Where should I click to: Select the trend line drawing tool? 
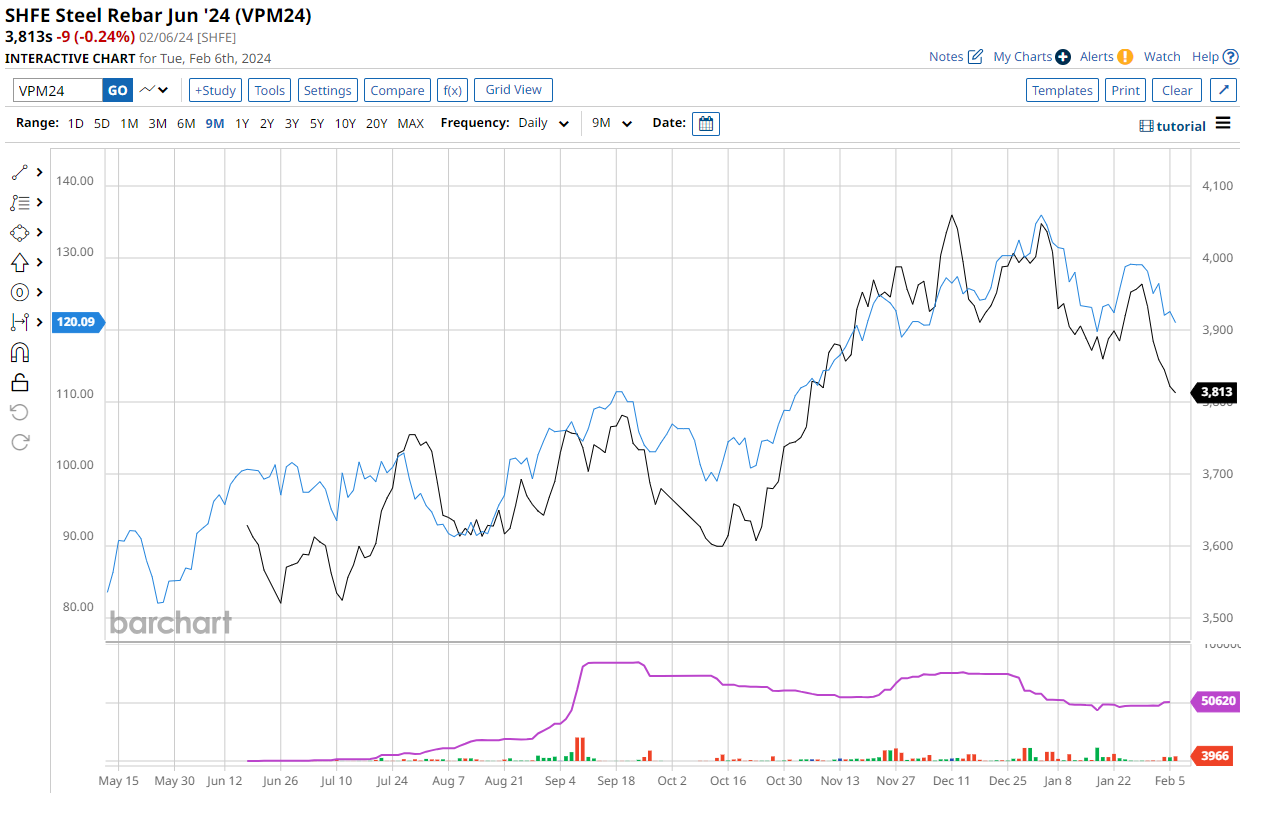pyautogui.click(x=19, y=173)
